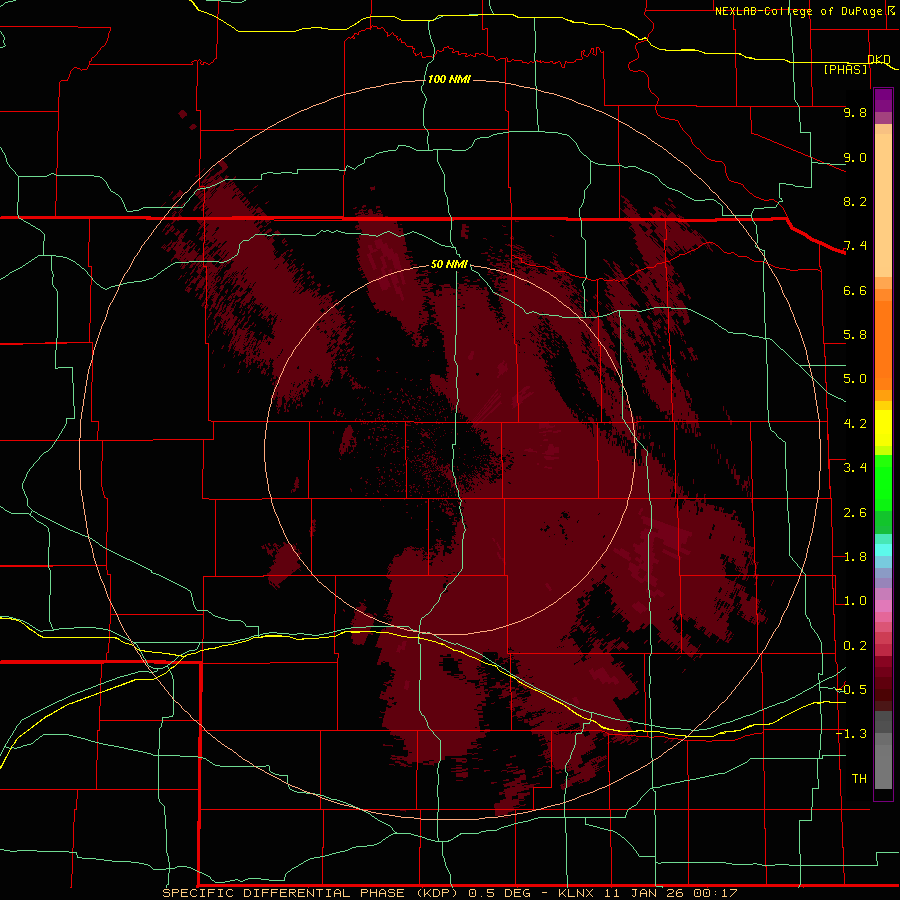Click the 7.4 value on the color scale
The height and width of the screenshot is (900, 900).
pos(855,246)
